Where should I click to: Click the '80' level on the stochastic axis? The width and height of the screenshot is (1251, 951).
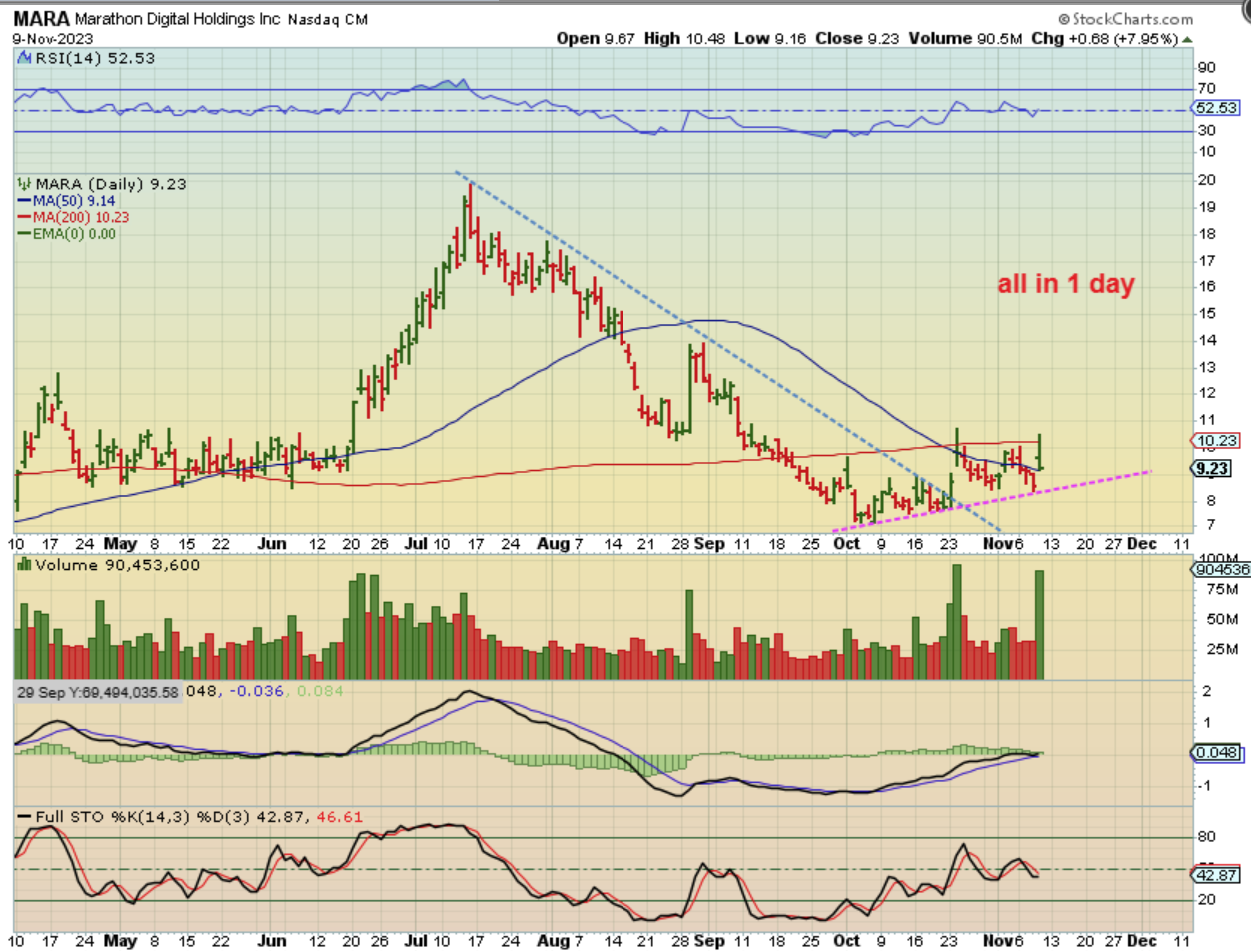pyautogui.click(x=1209, y=836)
